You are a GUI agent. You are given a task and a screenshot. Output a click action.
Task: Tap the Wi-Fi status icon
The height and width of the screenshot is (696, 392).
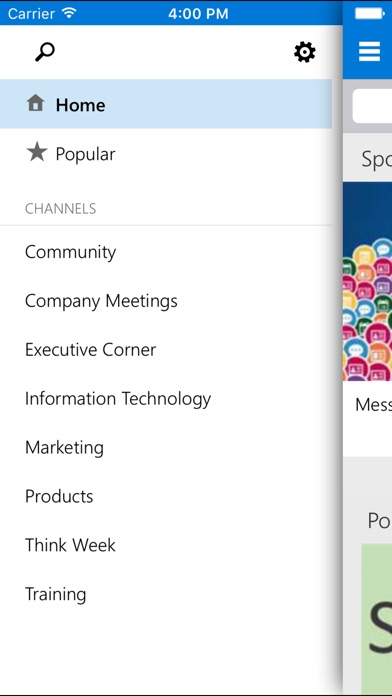(69, 13)
